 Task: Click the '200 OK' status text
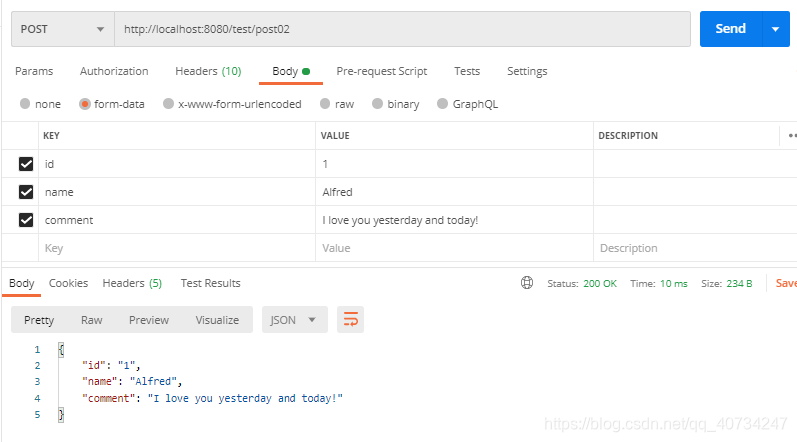(600, 283)
